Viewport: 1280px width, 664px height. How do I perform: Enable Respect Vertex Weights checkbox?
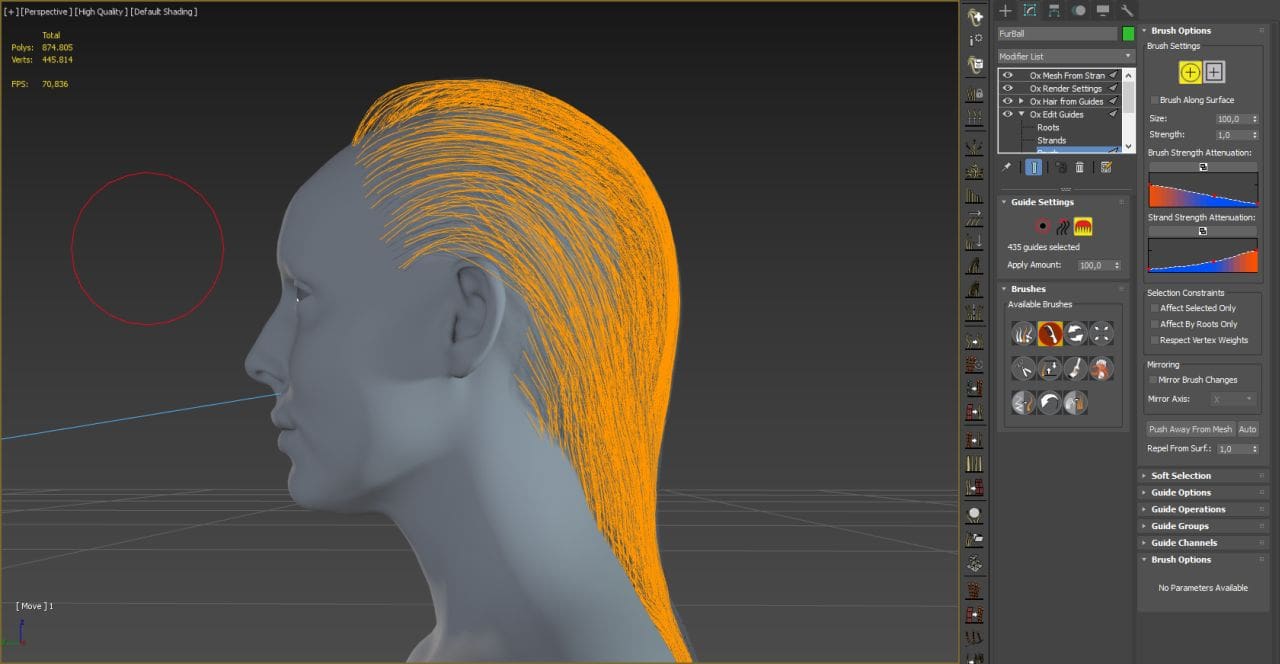pos(1155,340)
